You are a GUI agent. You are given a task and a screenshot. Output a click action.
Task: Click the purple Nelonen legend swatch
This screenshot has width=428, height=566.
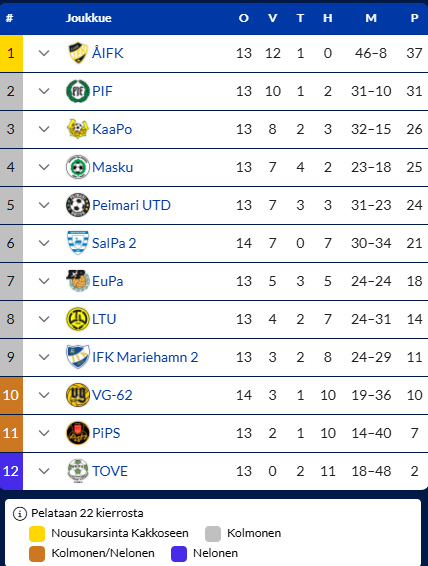(x=179, y=554)
